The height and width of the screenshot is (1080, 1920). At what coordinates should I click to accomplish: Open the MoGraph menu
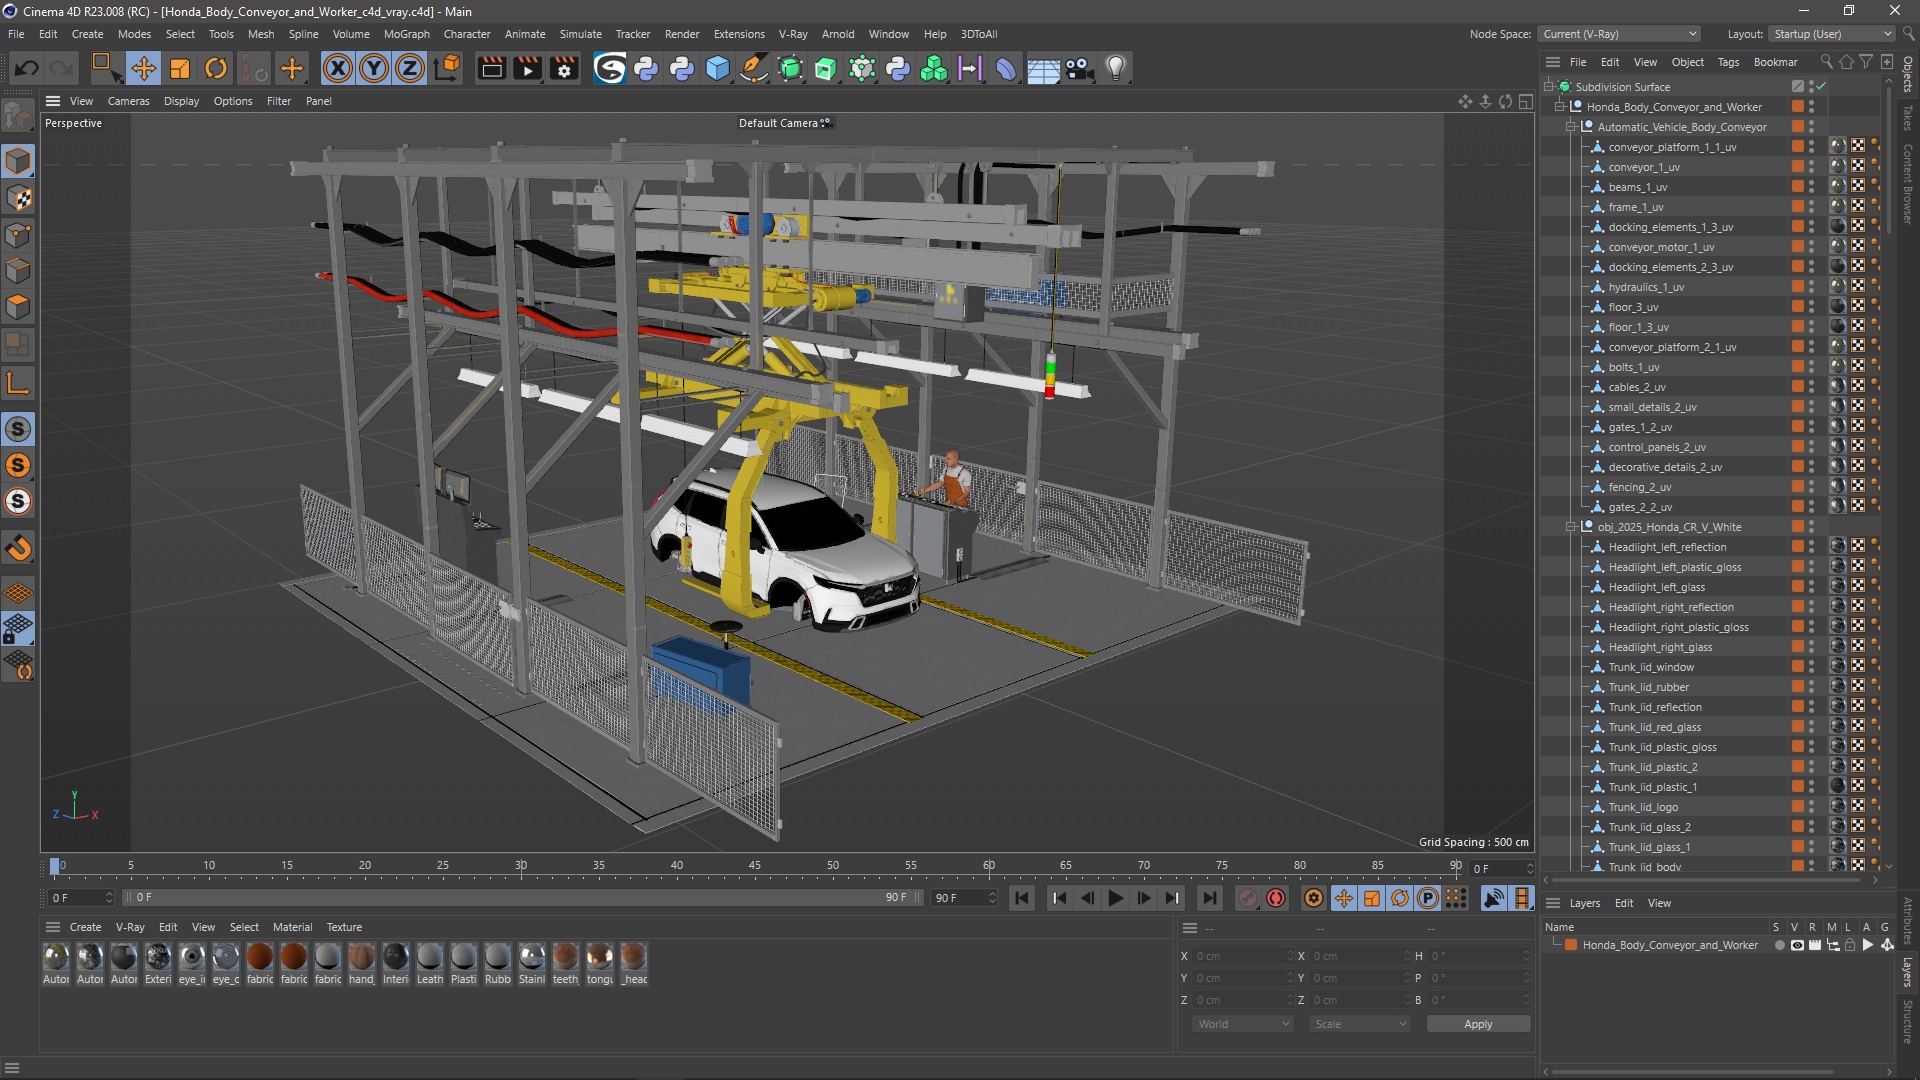[406, 34]
